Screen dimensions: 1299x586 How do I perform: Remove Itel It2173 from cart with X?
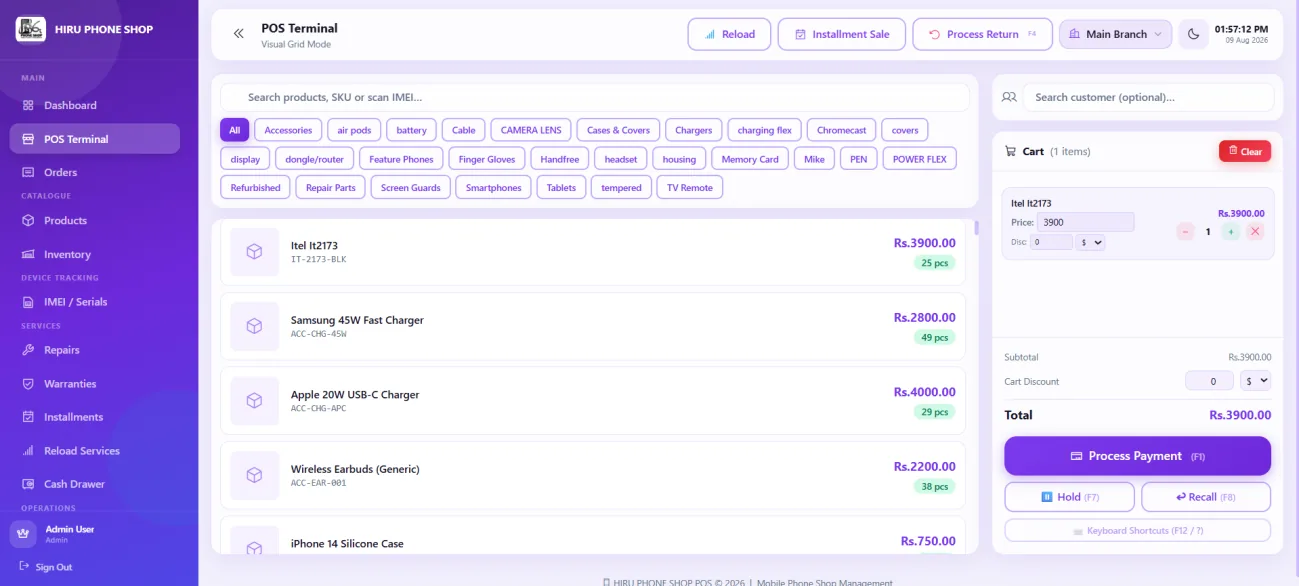tap(1255, 231)
